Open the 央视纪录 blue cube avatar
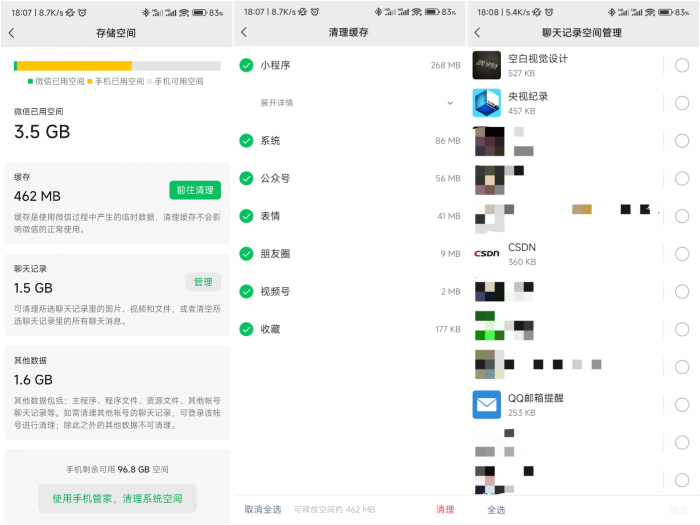 pos(487,103)
